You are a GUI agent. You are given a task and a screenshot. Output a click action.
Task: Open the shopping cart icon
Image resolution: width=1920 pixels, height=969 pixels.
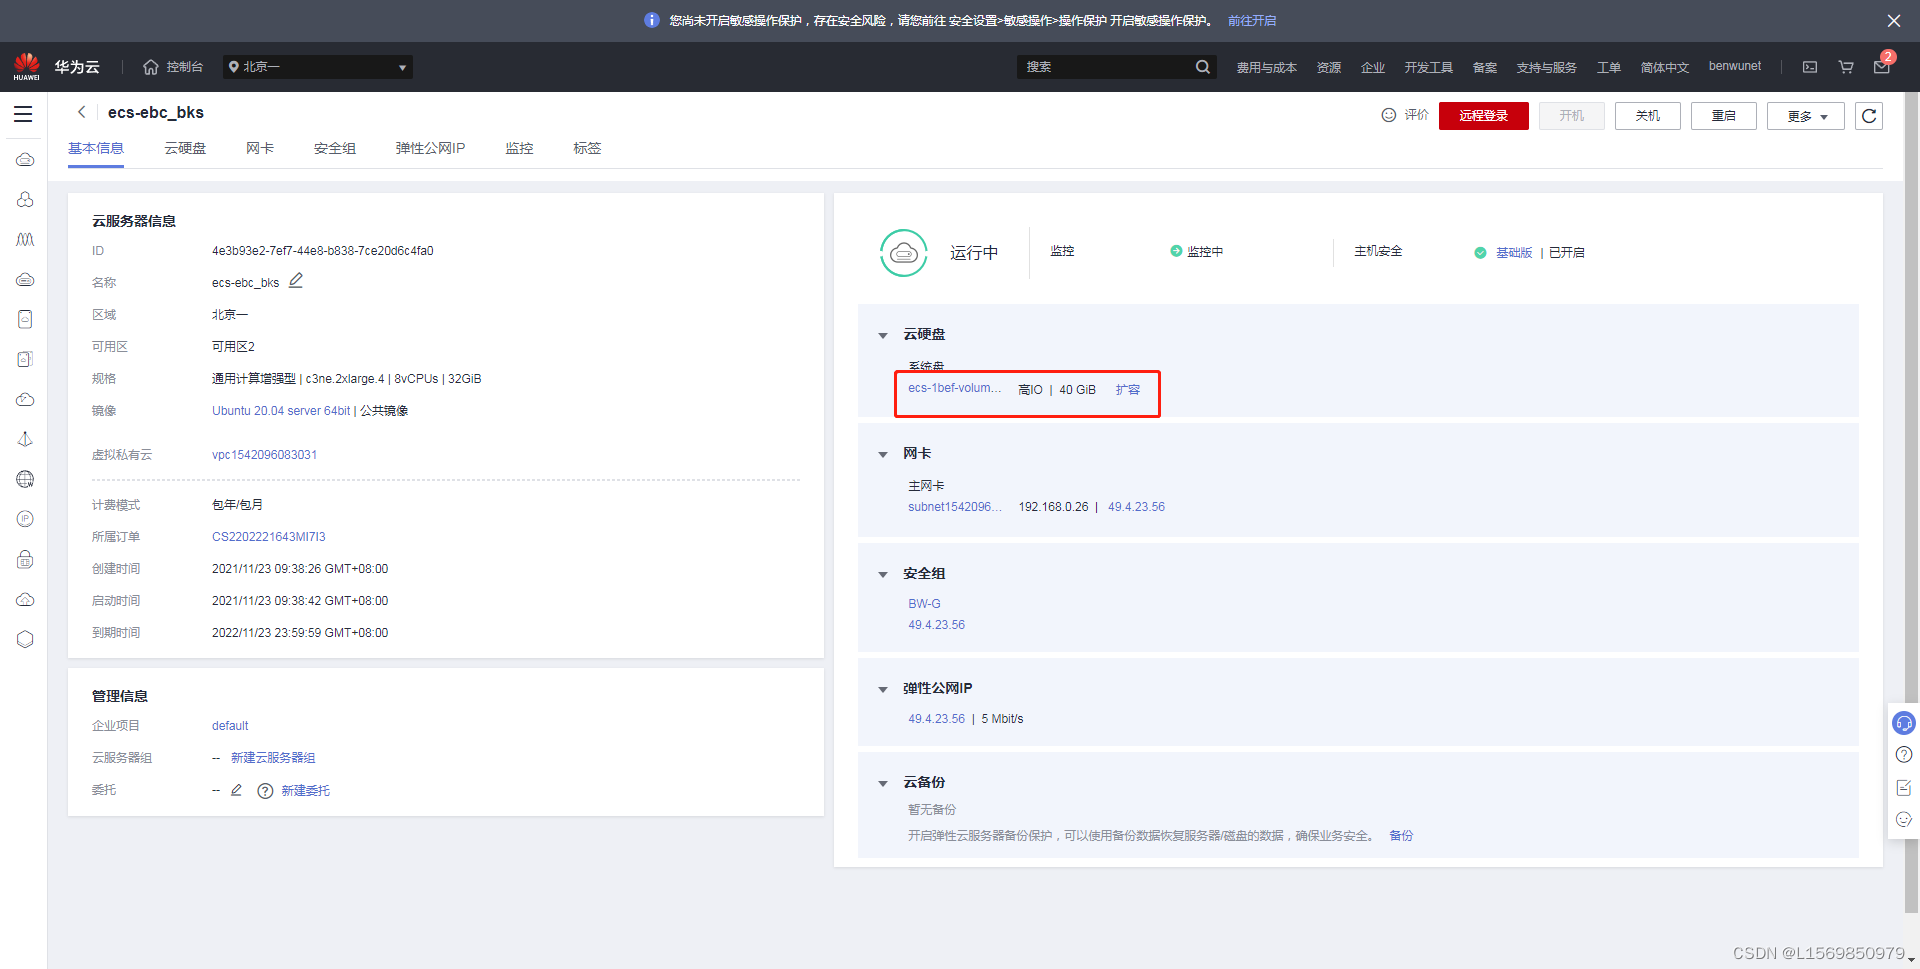tap(1846, 67)
